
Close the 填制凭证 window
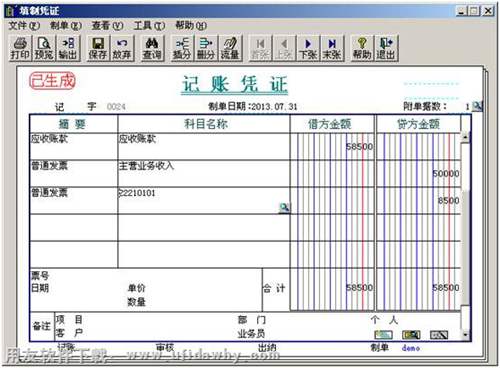point(488,11)
